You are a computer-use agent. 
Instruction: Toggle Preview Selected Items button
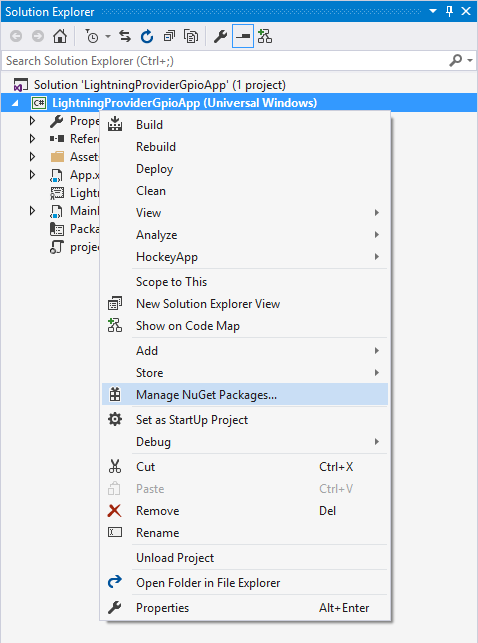click(243, 36)
